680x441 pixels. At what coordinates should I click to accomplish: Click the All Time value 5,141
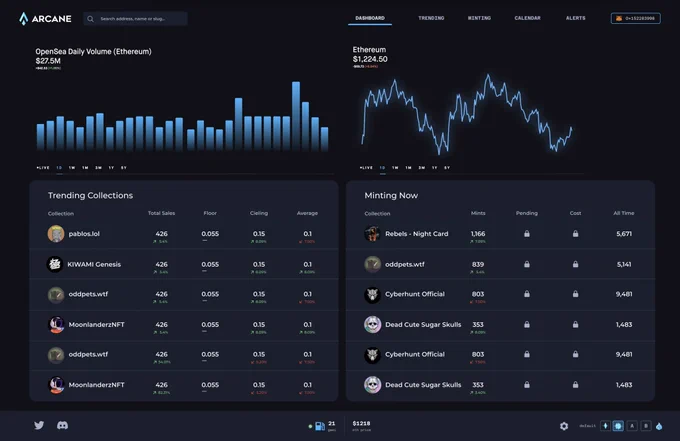pyautogui.click(x=624, y=264)
